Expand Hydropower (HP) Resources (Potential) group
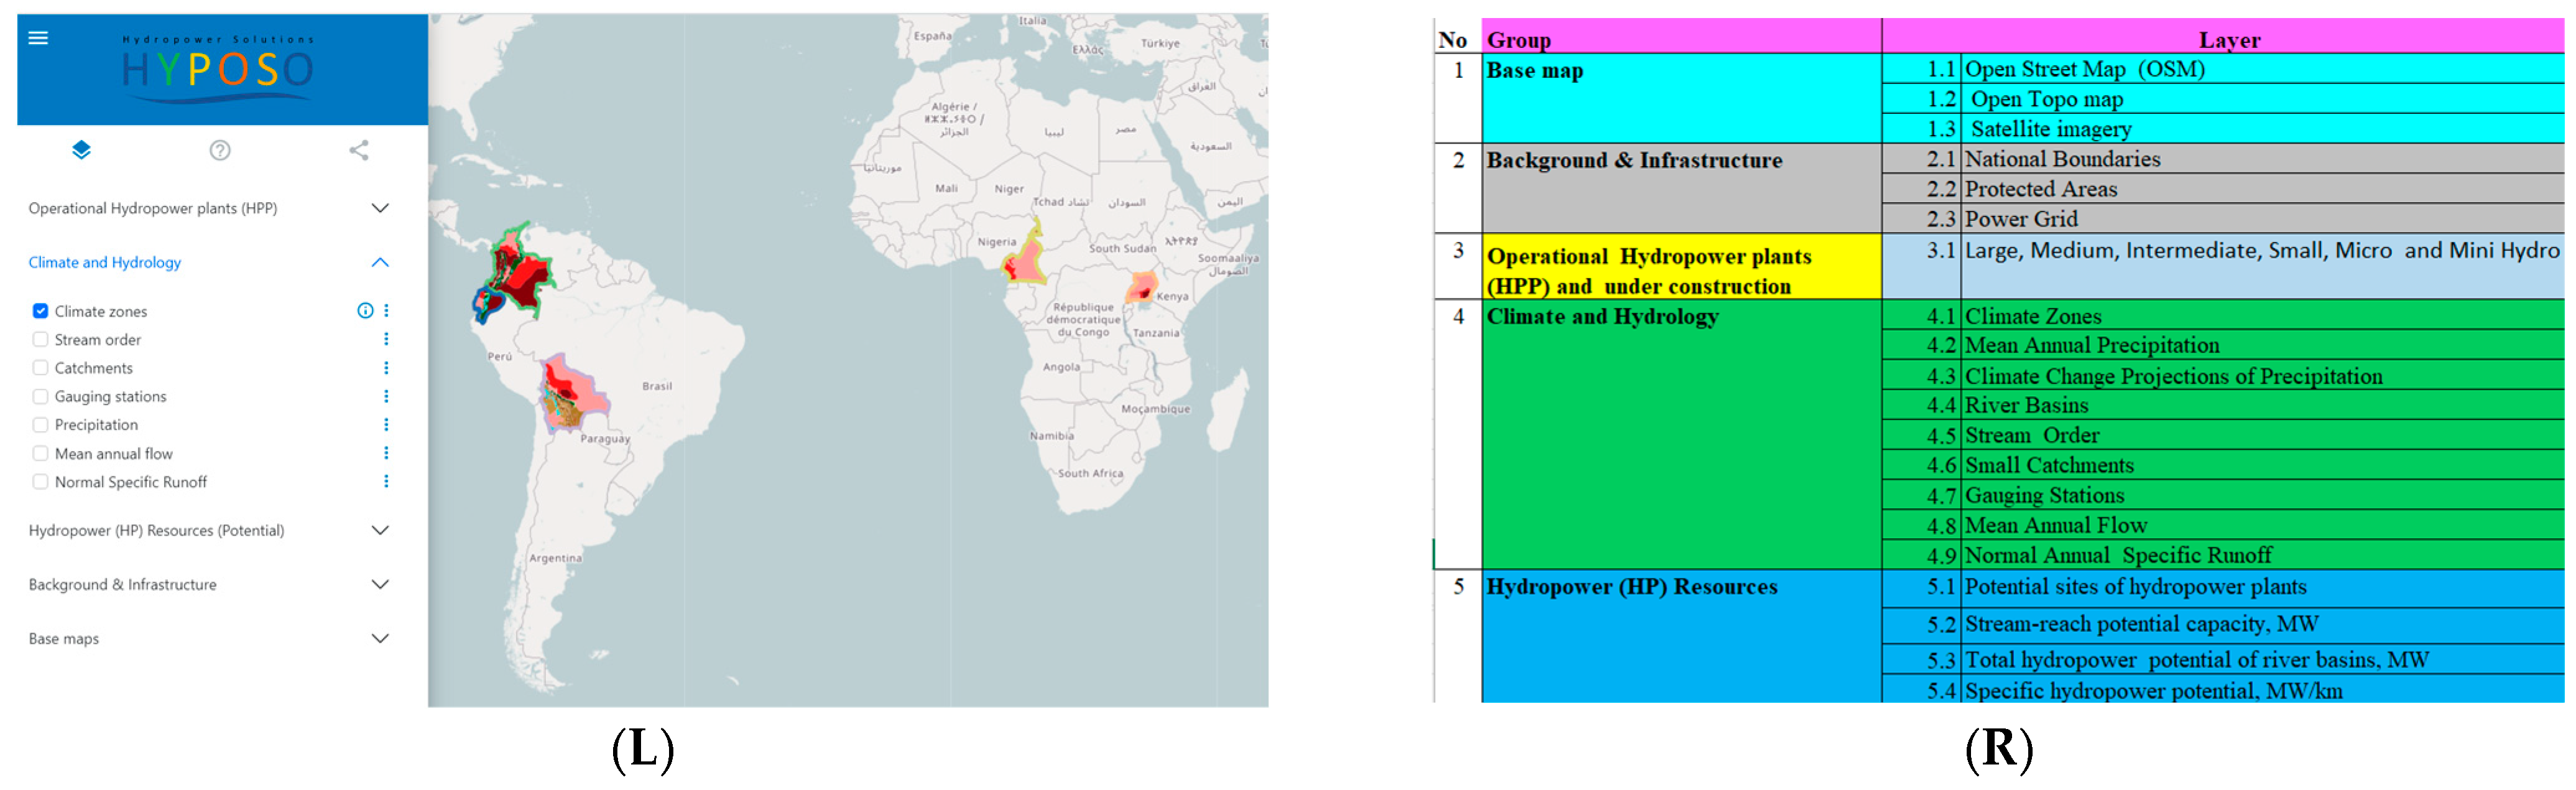This screenshot has height=790, width=2576. pos(380,530)
